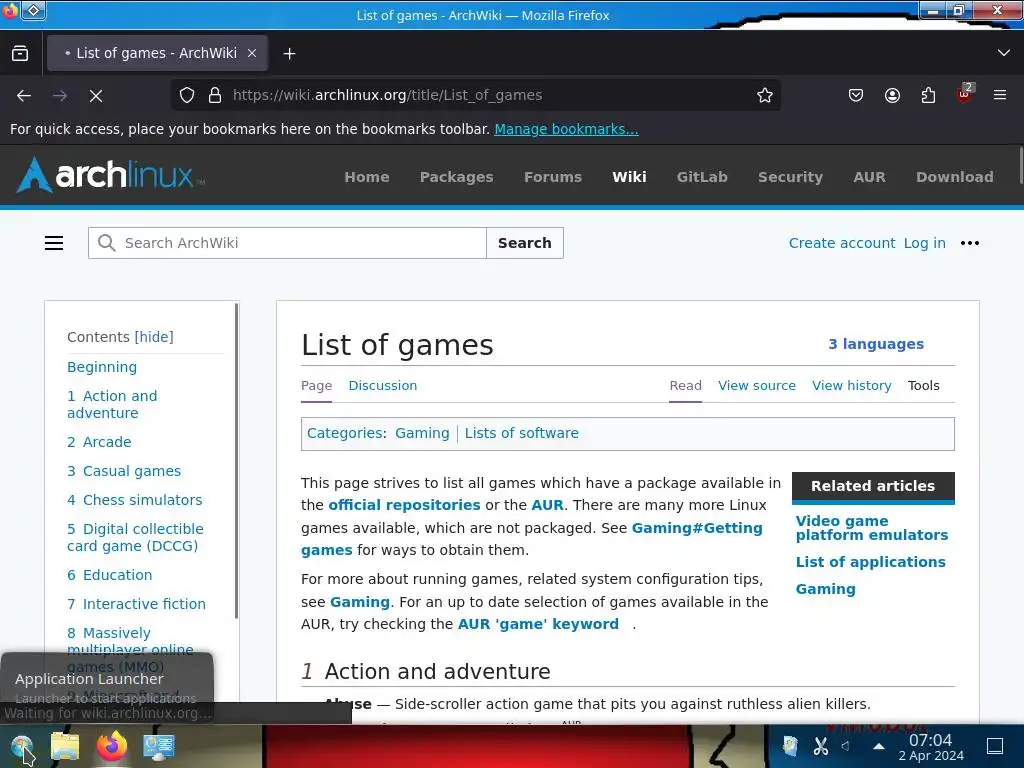The width and height of the screenshot is (1024, 768).
Task: Jump to Chess simulators in contents
Action: click(135, 500)
